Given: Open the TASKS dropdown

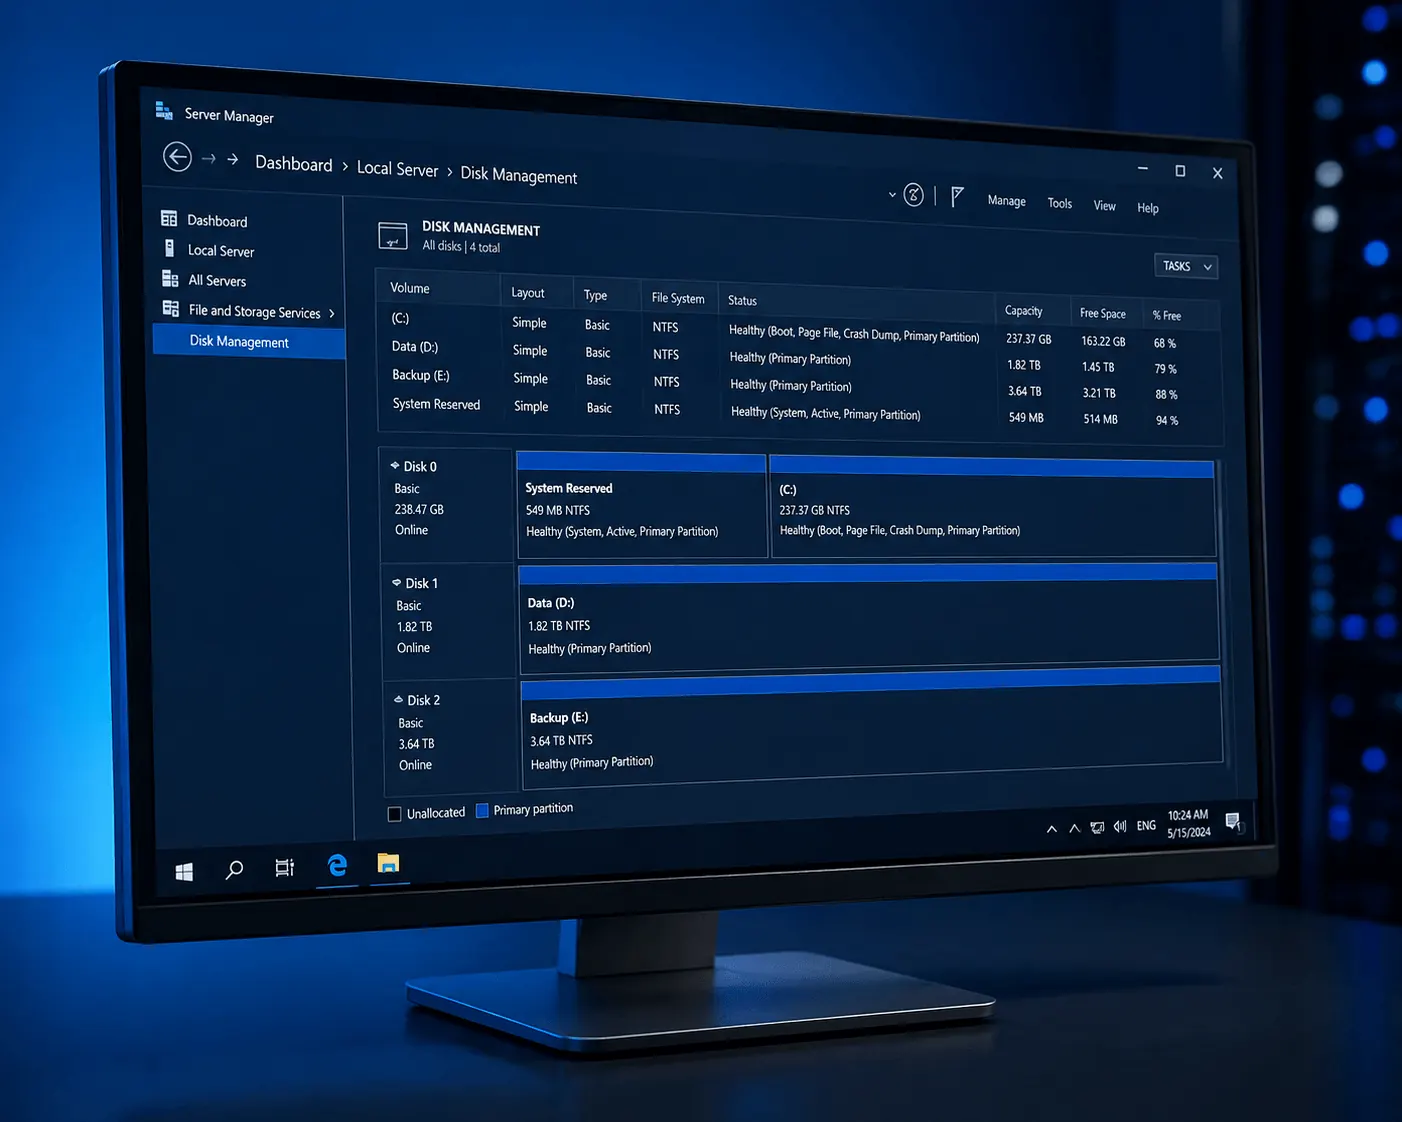Looking at the screenshot, I should pos(1186,266).
